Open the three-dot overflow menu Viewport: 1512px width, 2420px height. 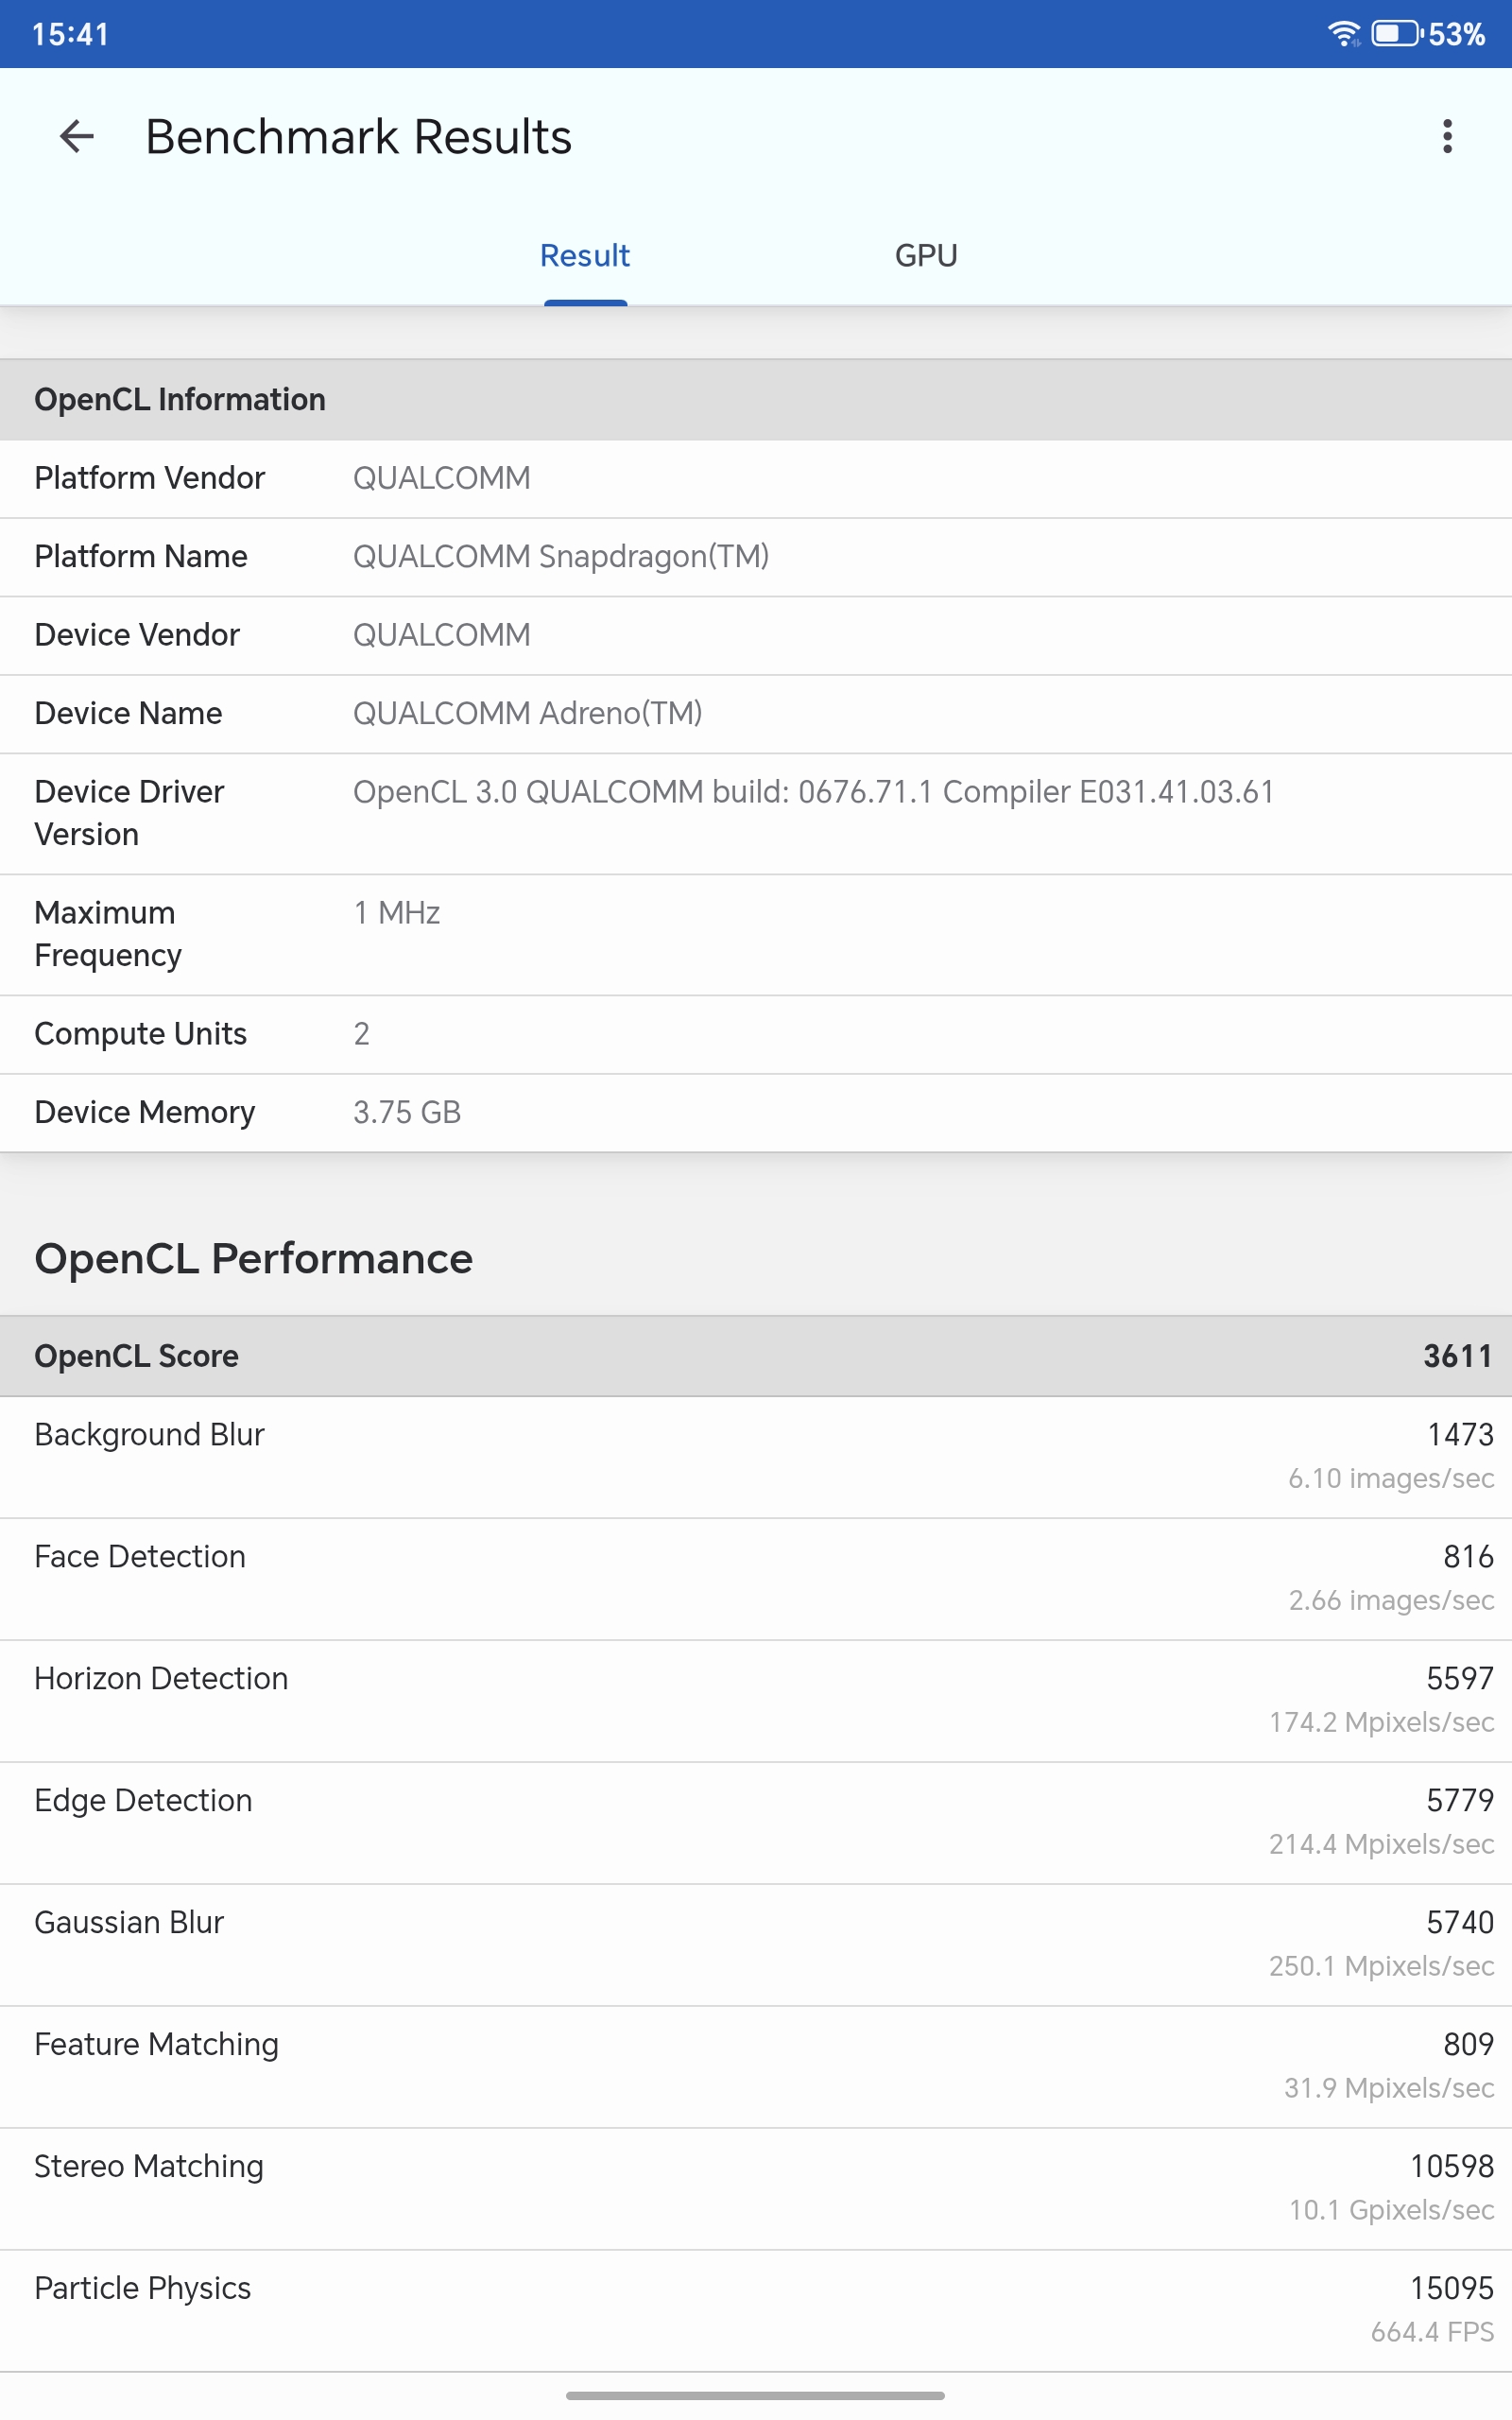pos(1446,136)
